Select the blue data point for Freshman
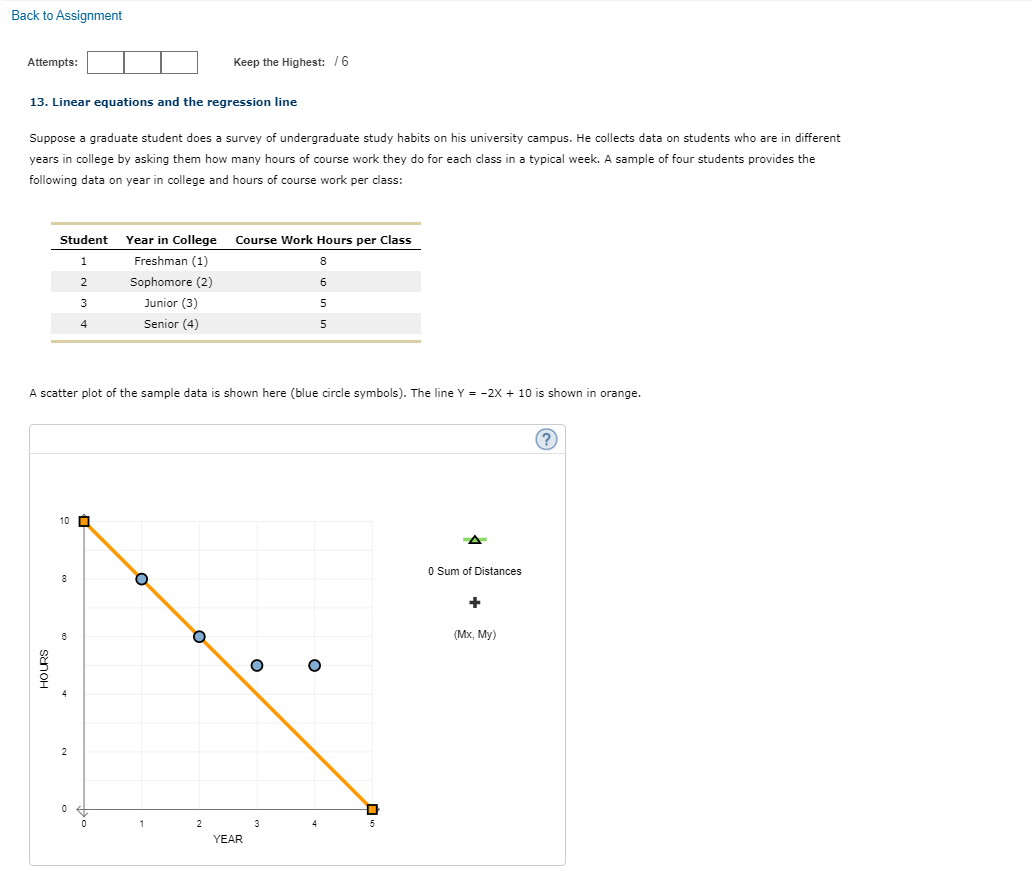 (x=141, y=578)
